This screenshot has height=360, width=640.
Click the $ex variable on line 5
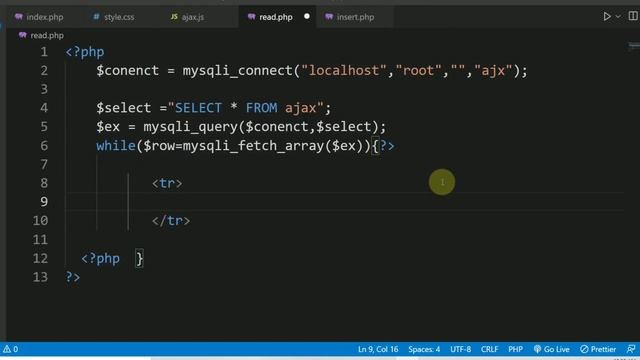click(x=108, y=127)
